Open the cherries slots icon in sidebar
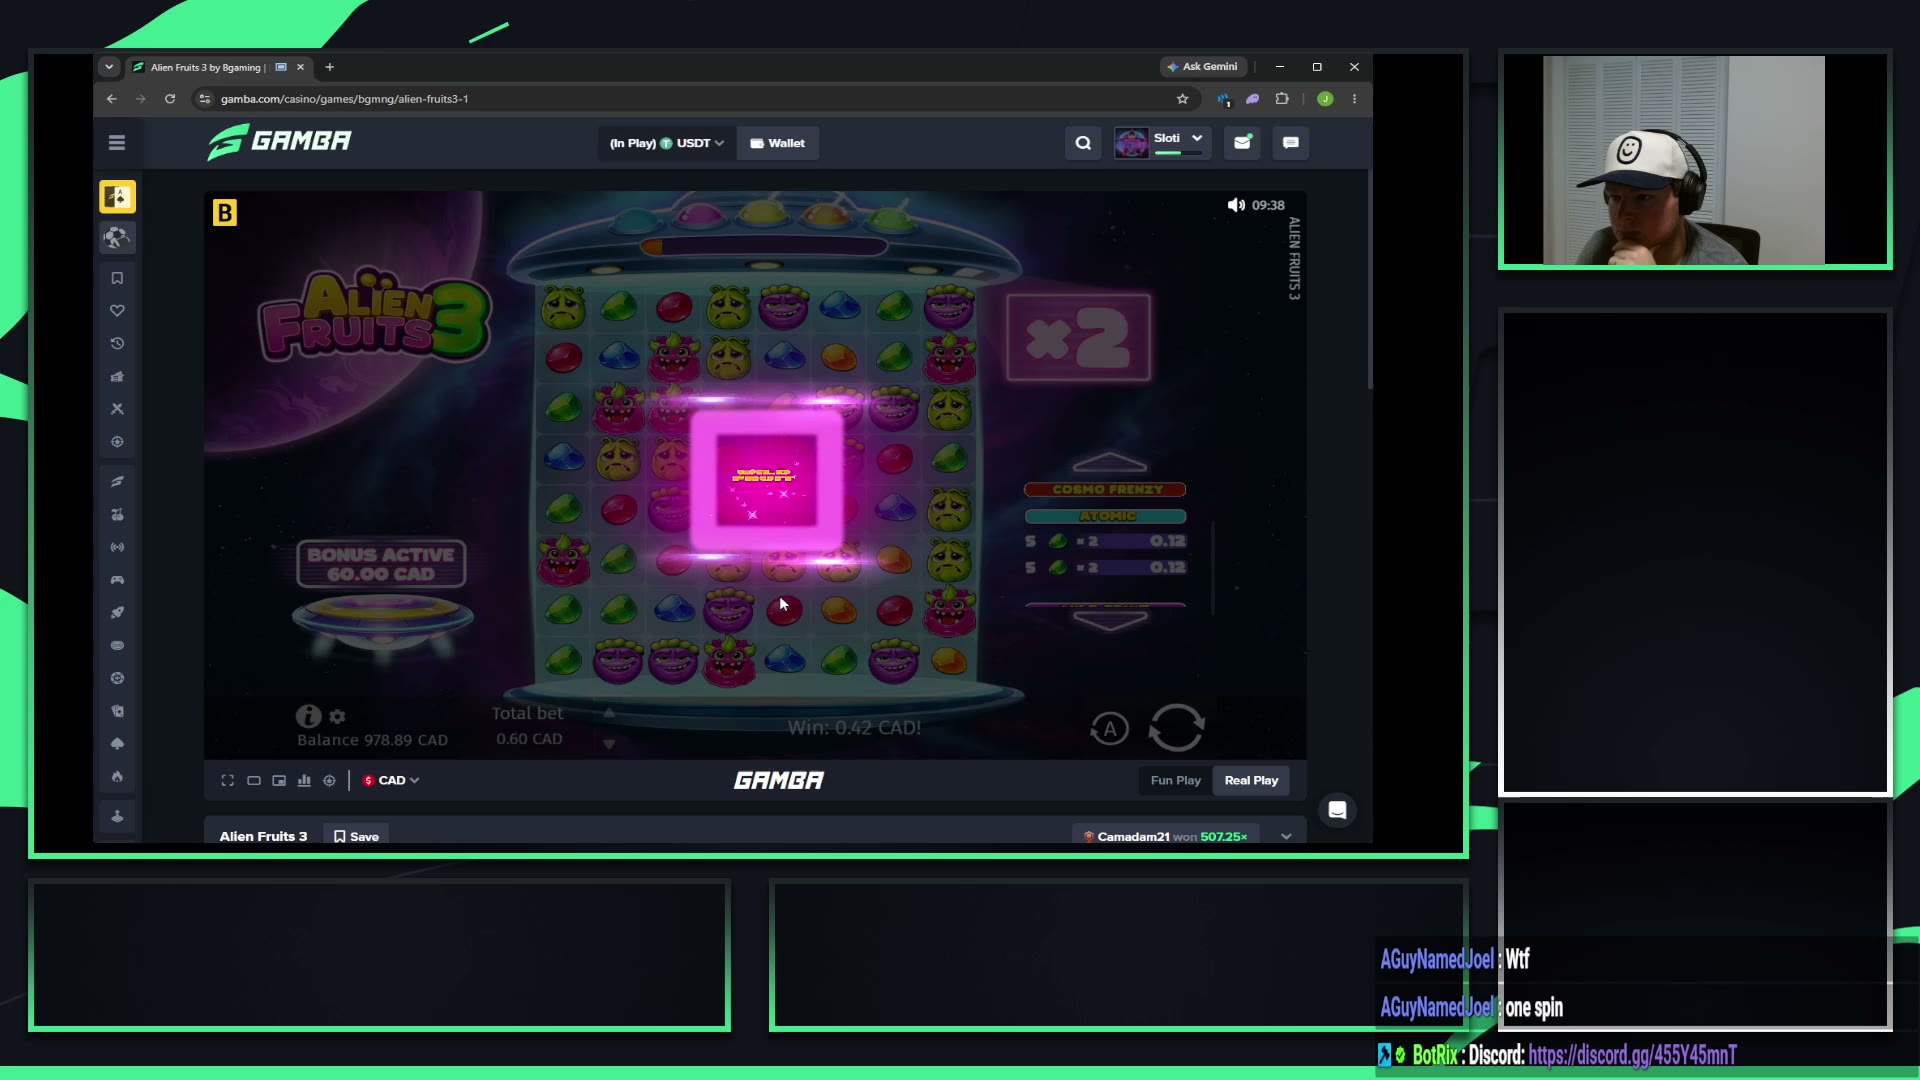The image size is (1920, 1080). (117, 514)
